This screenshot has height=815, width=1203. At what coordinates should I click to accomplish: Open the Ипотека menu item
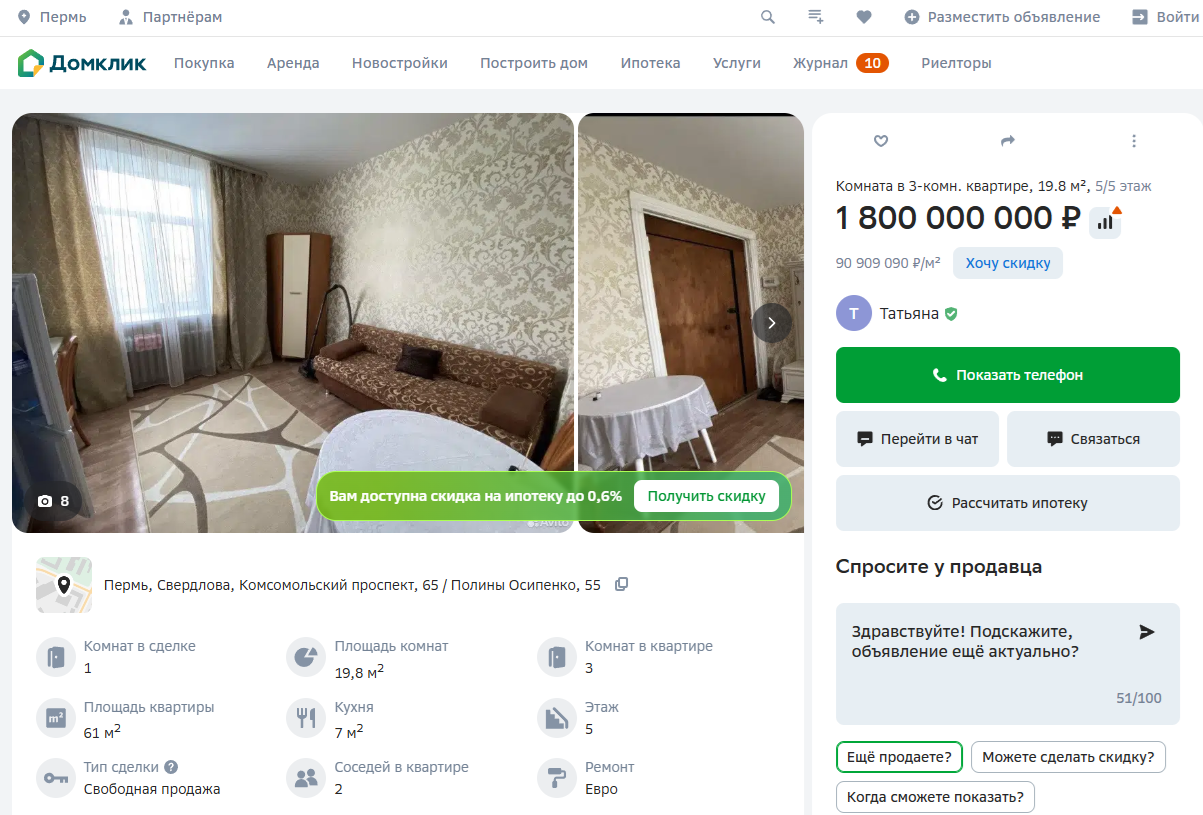pyautogui.click(x=650, y=63)
